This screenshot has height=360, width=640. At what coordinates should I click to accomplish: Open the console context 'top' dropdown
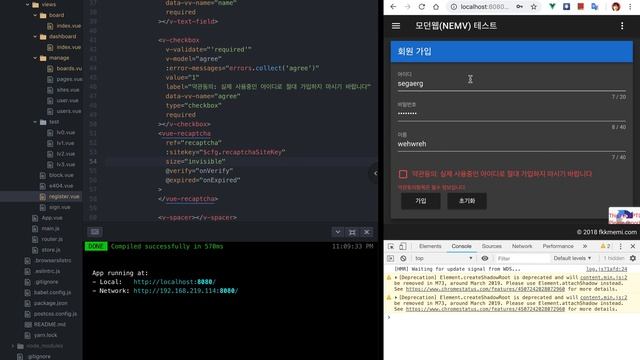444,258
